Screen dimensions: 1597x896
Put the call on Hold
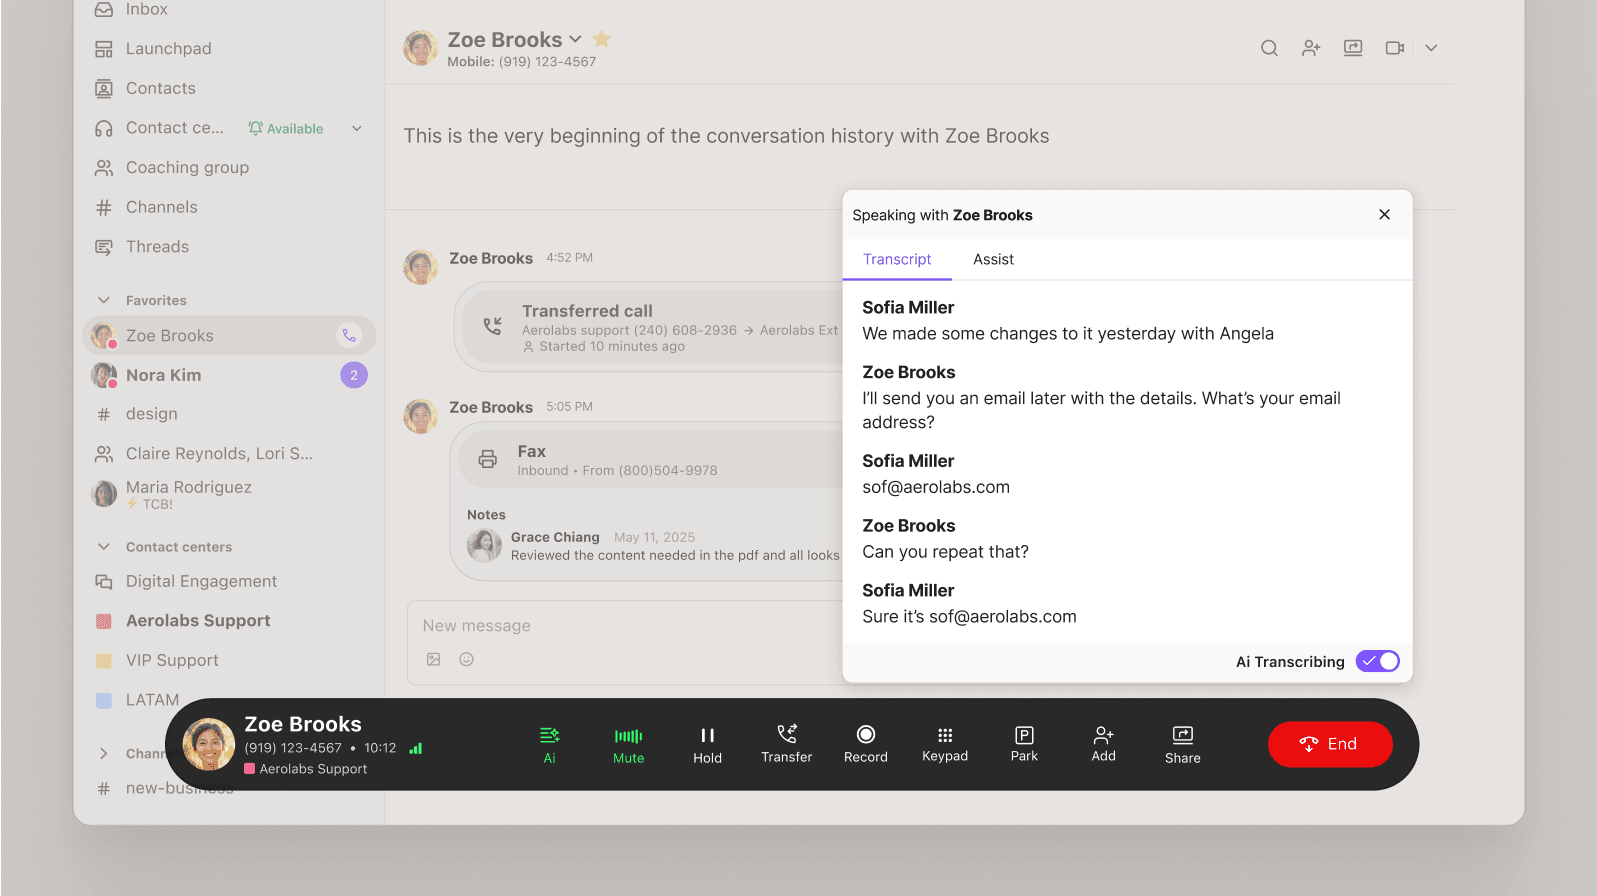(707, 736)
